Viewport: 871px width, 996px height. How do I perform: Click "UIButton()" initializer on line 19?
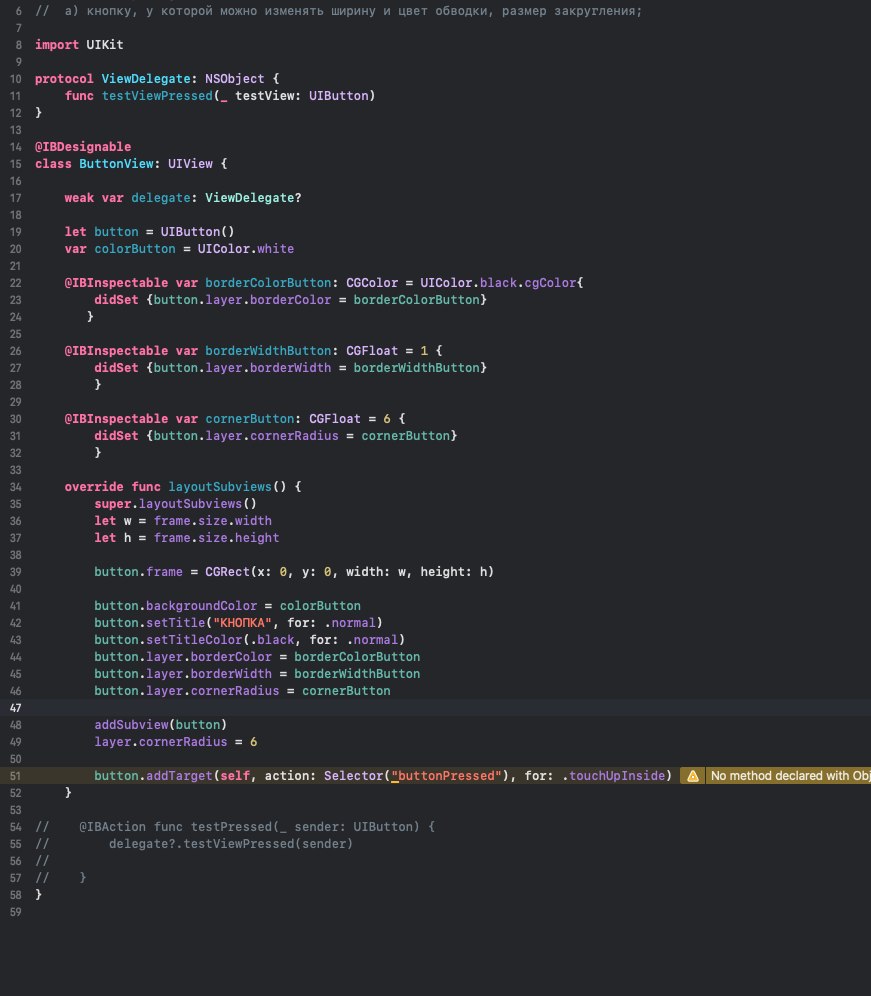(197, 232)
